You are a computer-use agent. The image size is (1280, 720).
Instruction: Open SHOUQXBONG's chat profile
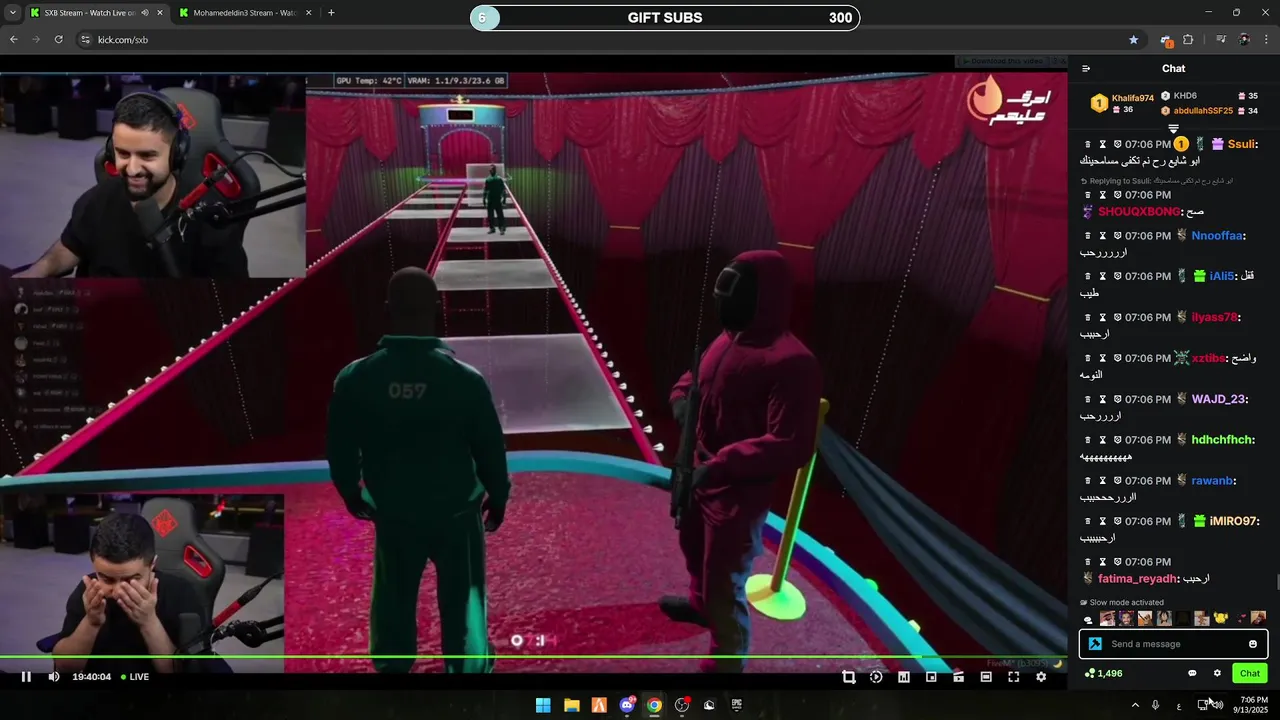1140,212
